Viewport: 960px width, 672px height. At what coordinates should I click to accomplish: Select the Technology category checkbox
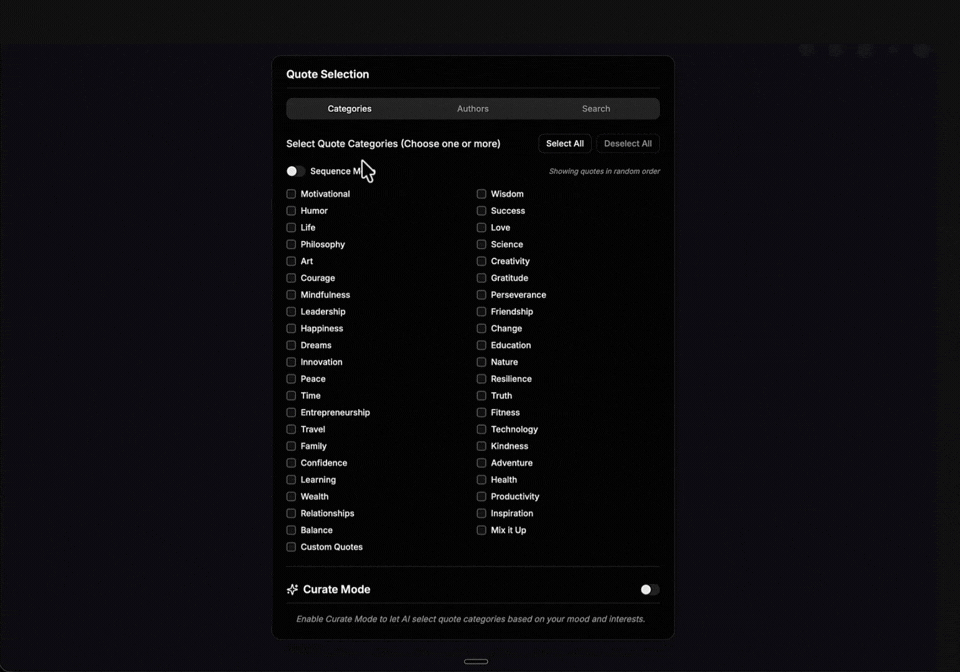pos(481,430)
